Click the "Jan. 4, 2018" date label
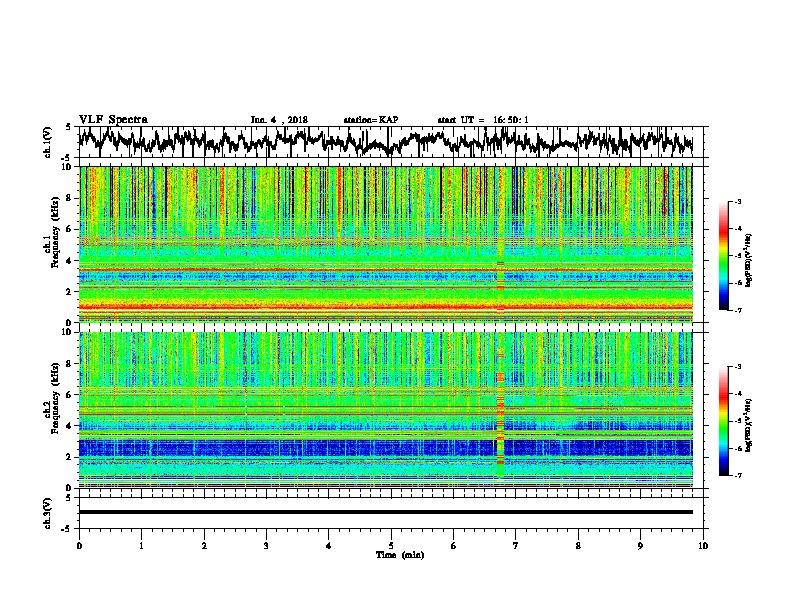792x612 pixels. [x=279, y=120]
